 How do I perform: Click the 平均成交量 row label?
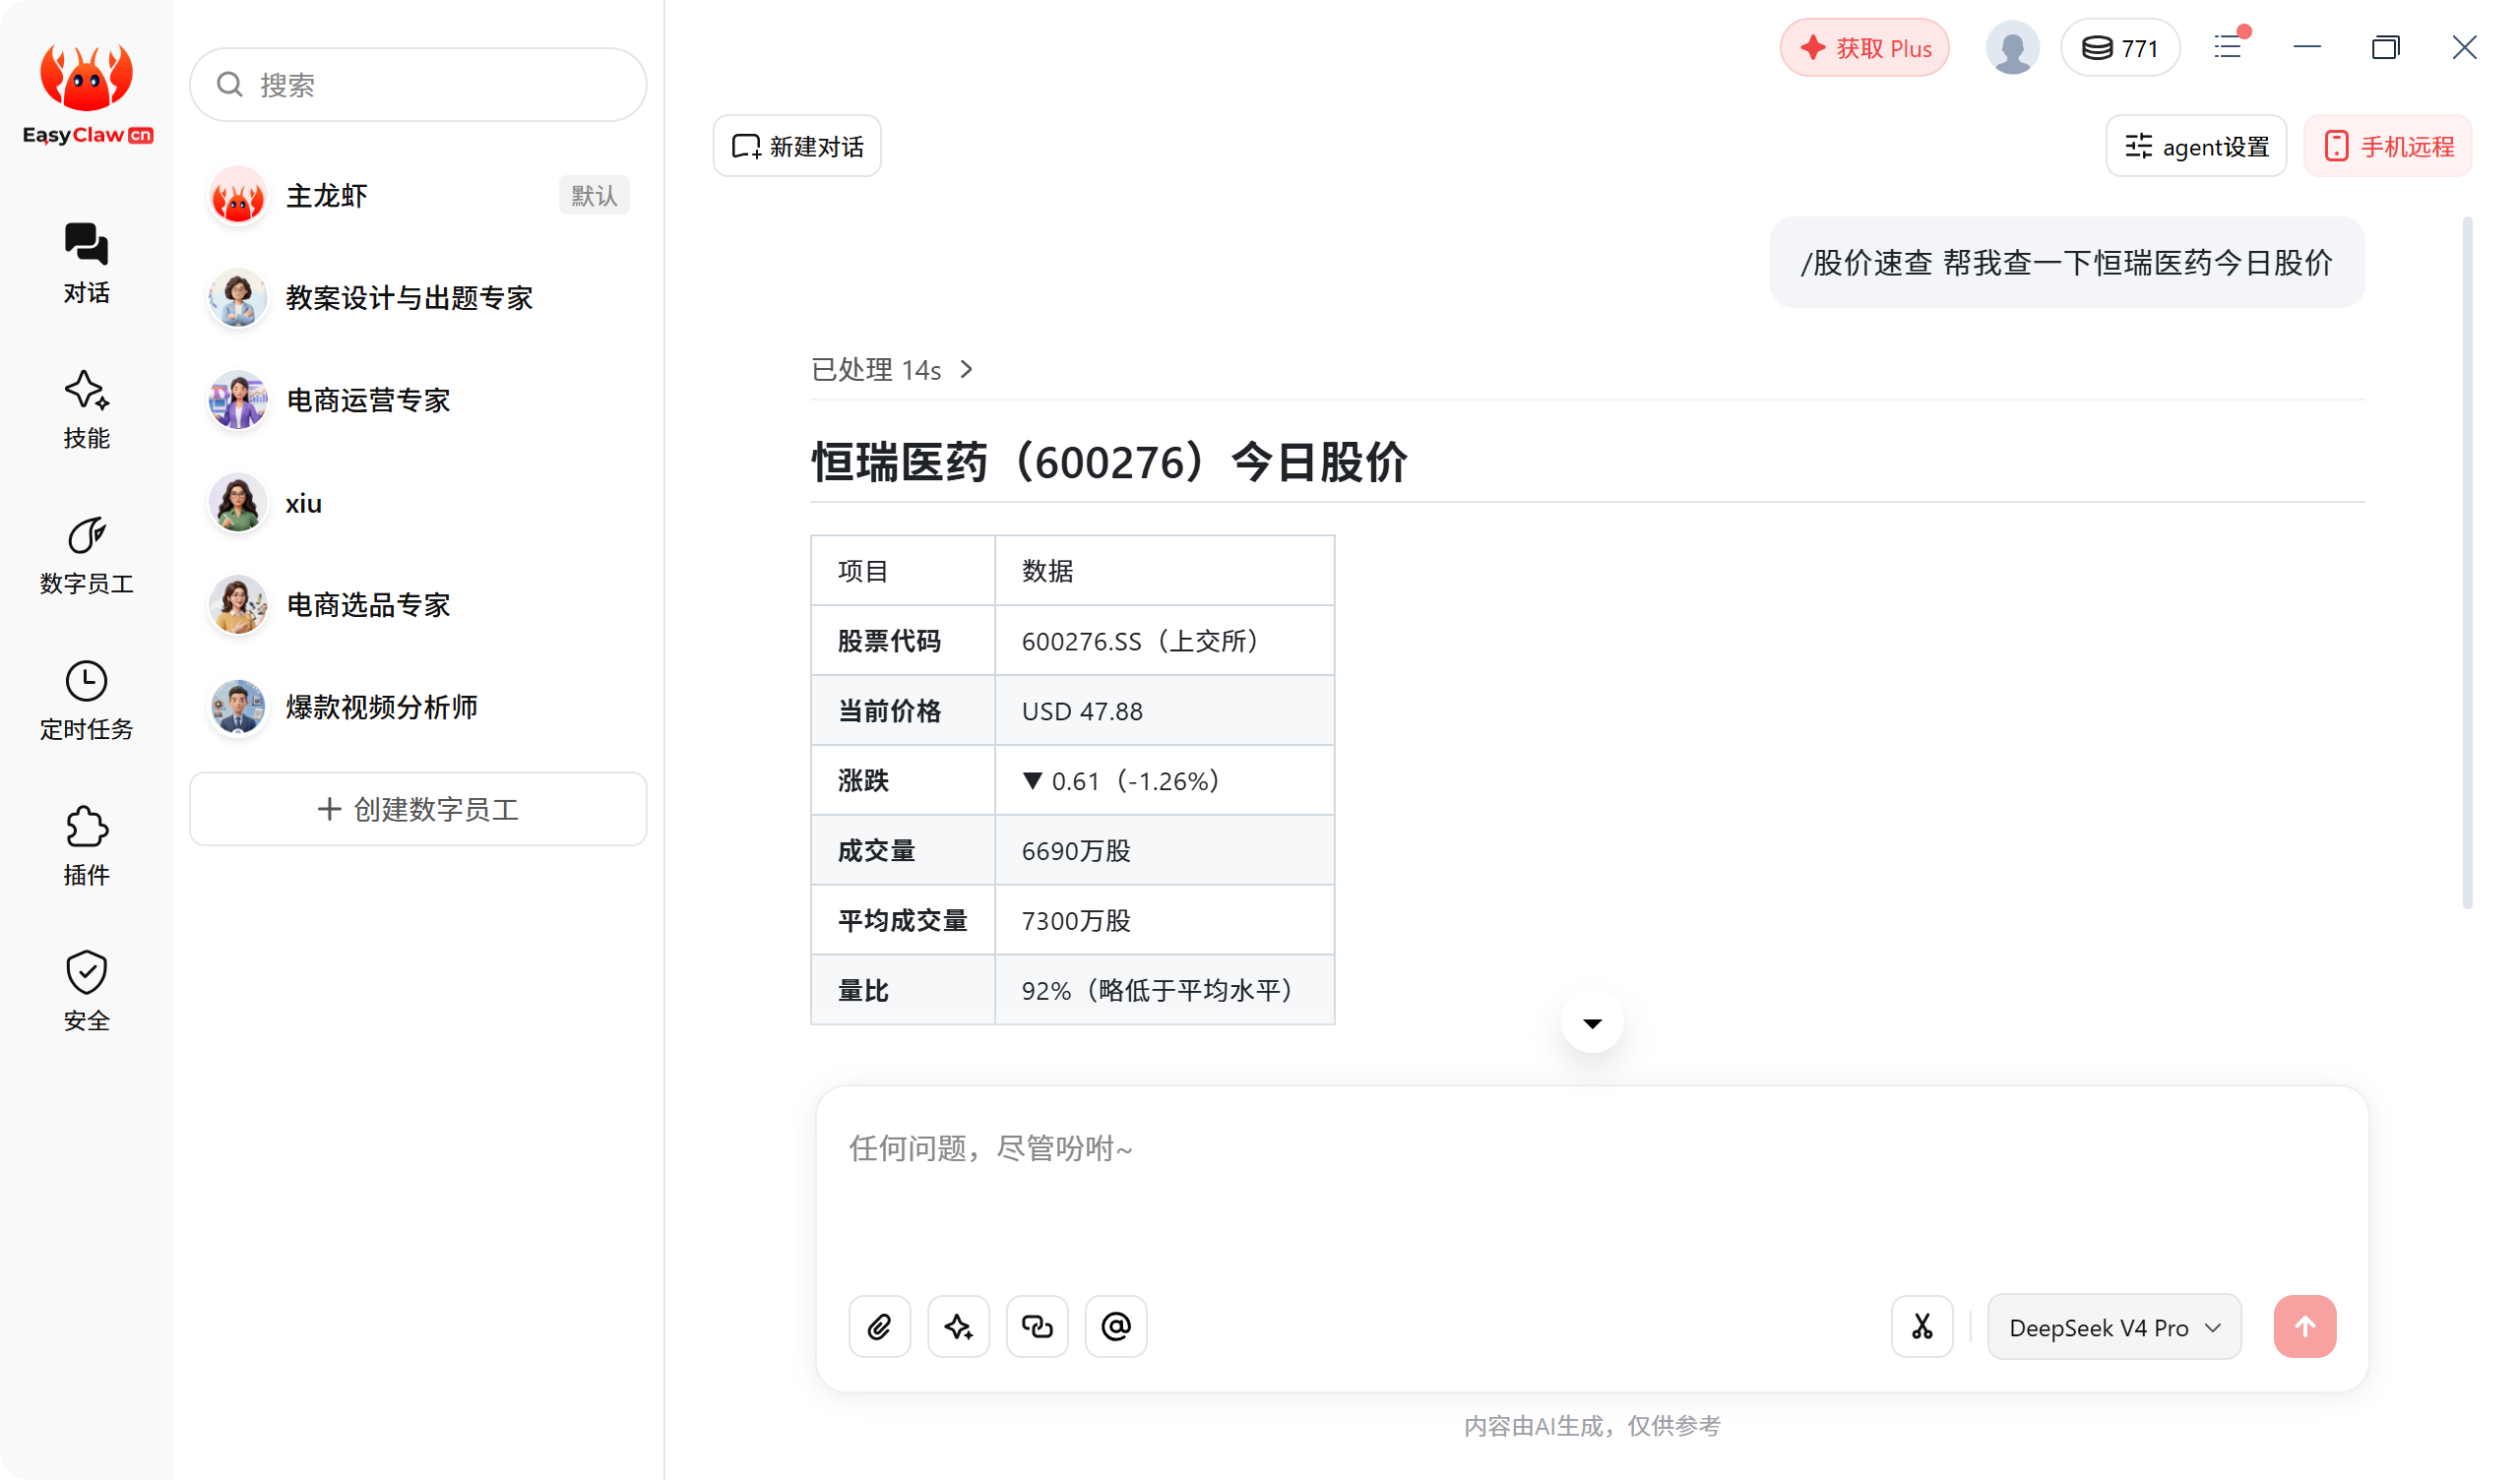pos(902,920)
